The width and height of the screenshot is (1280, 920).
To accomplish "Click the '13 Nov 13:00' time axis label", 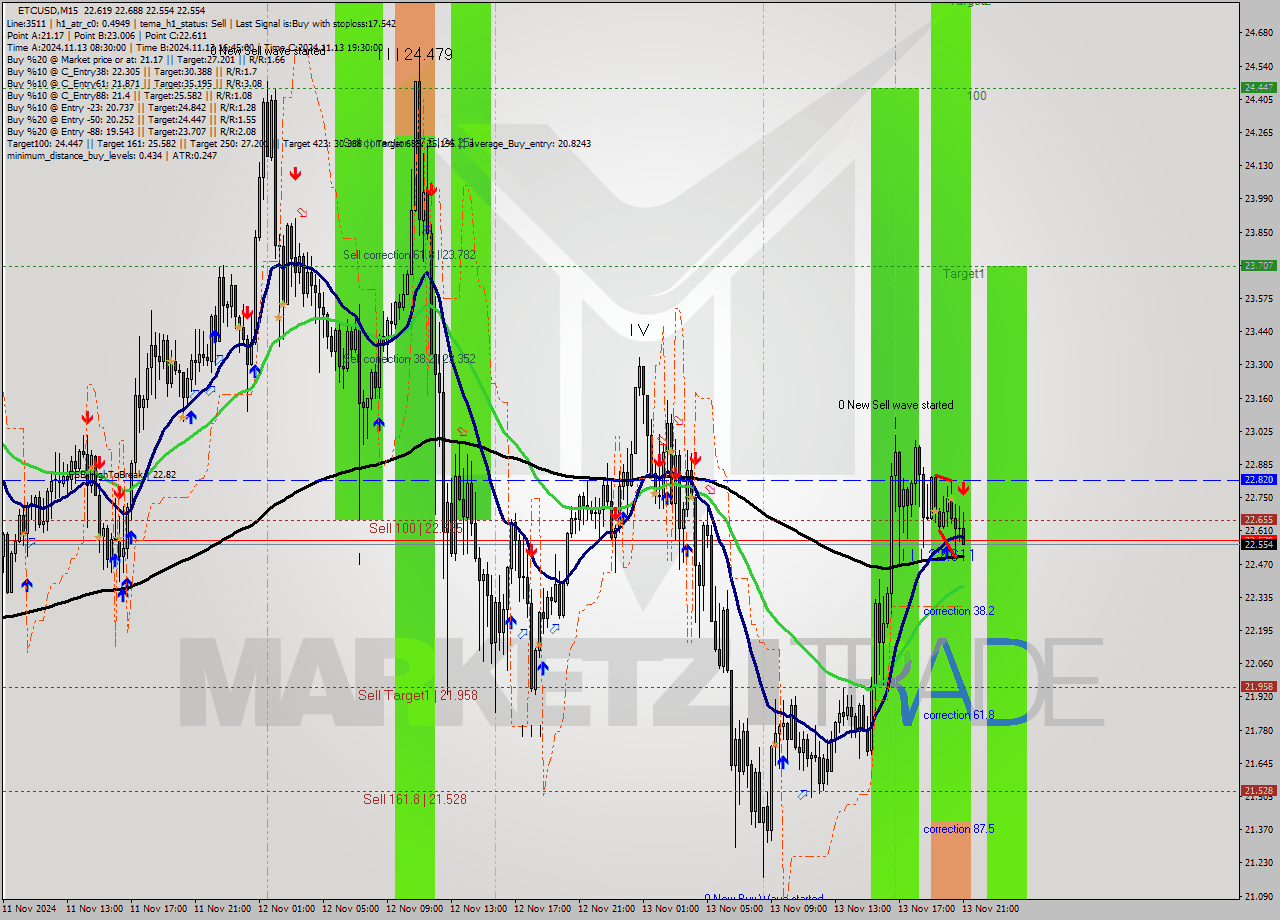I will pos(862,909).
